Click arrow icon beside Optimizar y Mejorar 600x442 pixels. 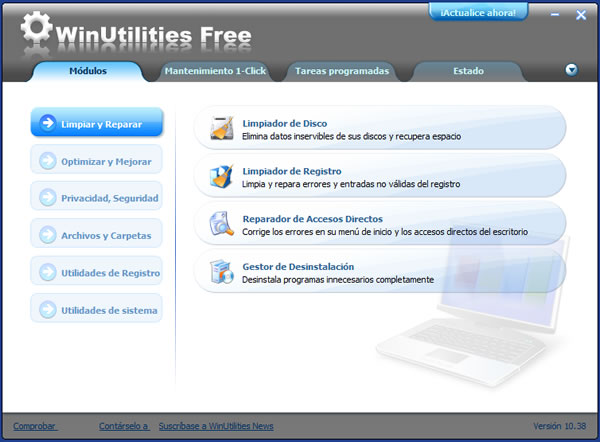point(48,161)
